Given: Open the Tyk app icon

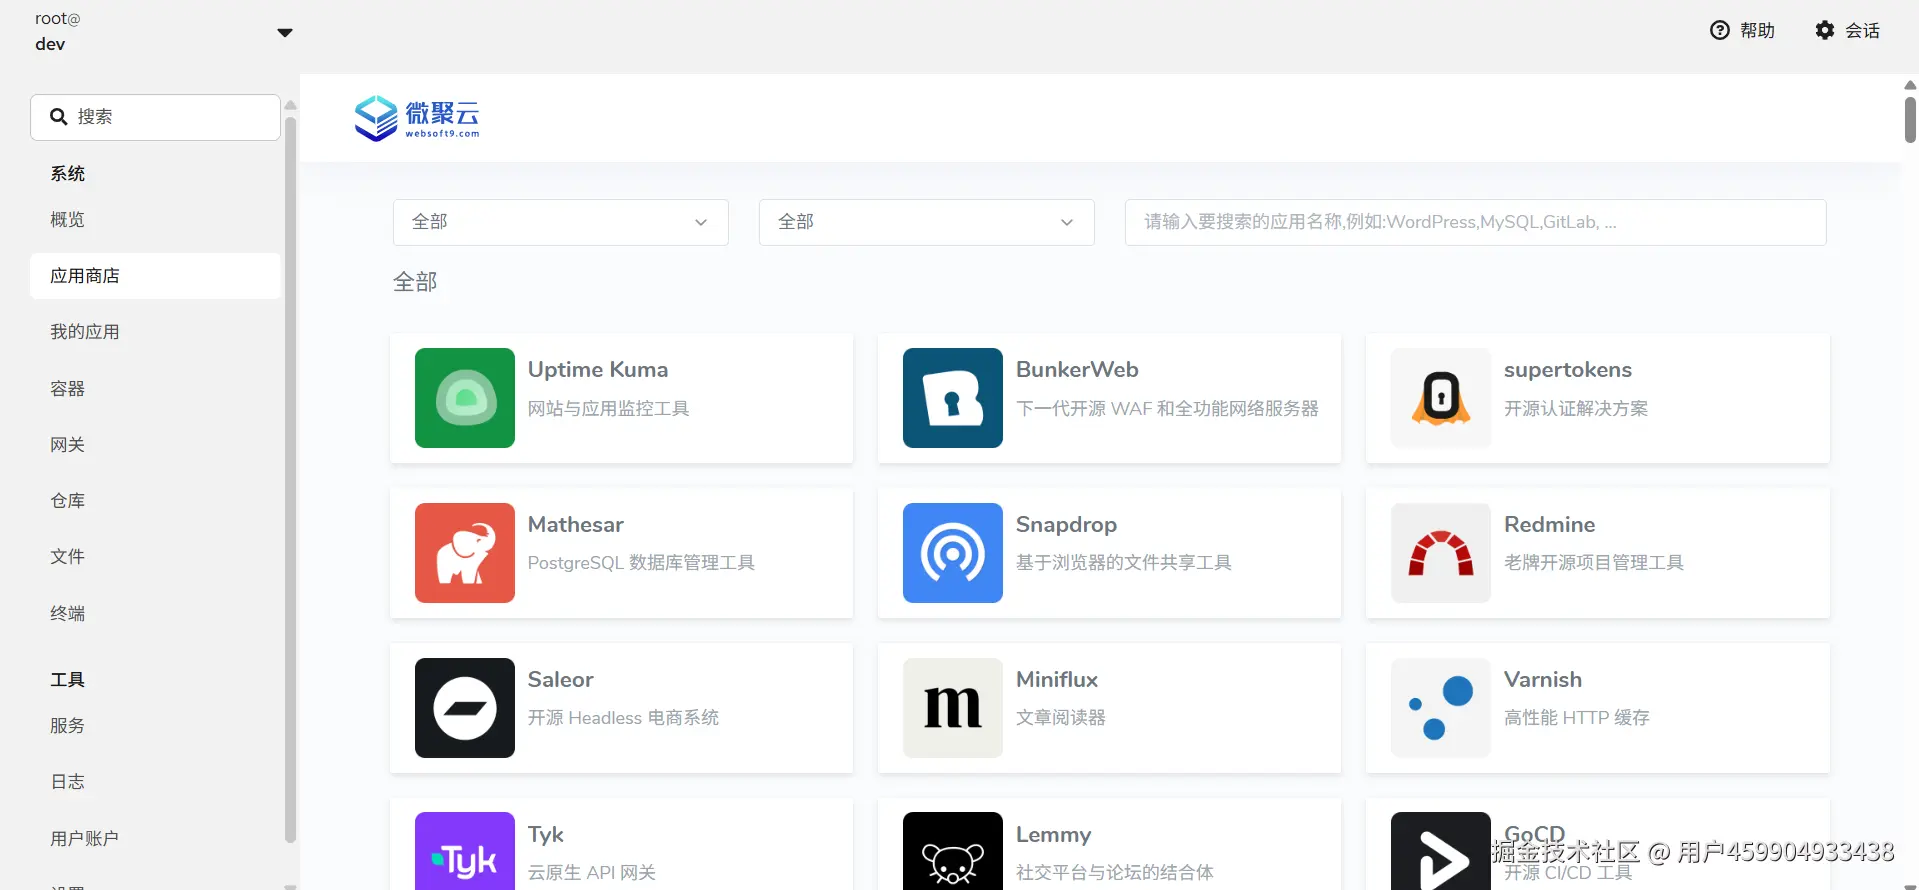Looking at the screenshot, I should [465, 851].
